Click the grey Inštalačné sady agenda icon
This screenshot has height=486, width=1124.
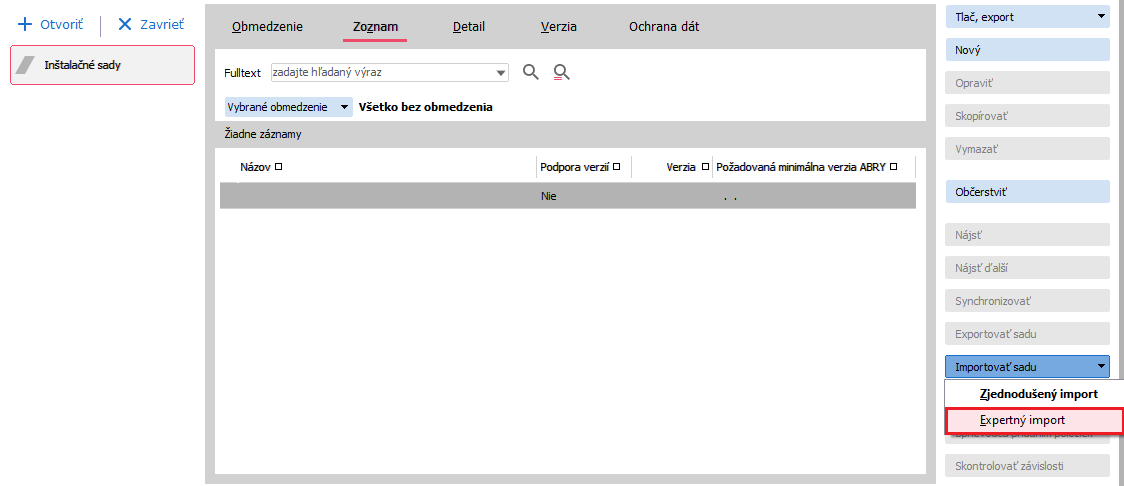tap(29, 65)
